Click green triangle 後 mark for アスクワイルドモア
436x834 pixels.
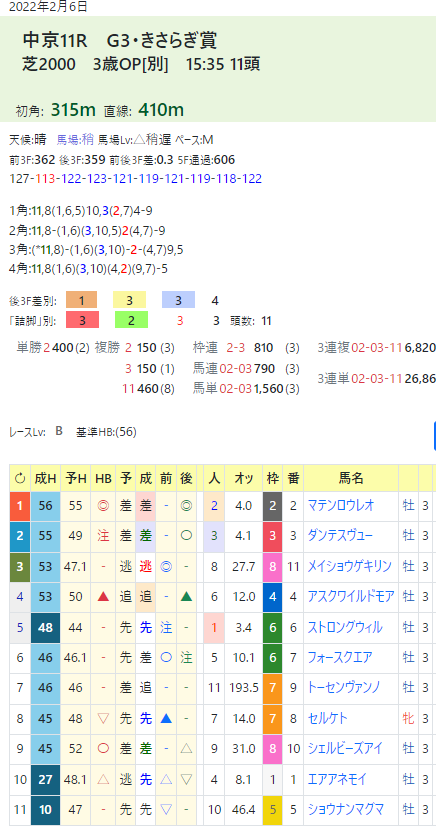pos(186,597)
